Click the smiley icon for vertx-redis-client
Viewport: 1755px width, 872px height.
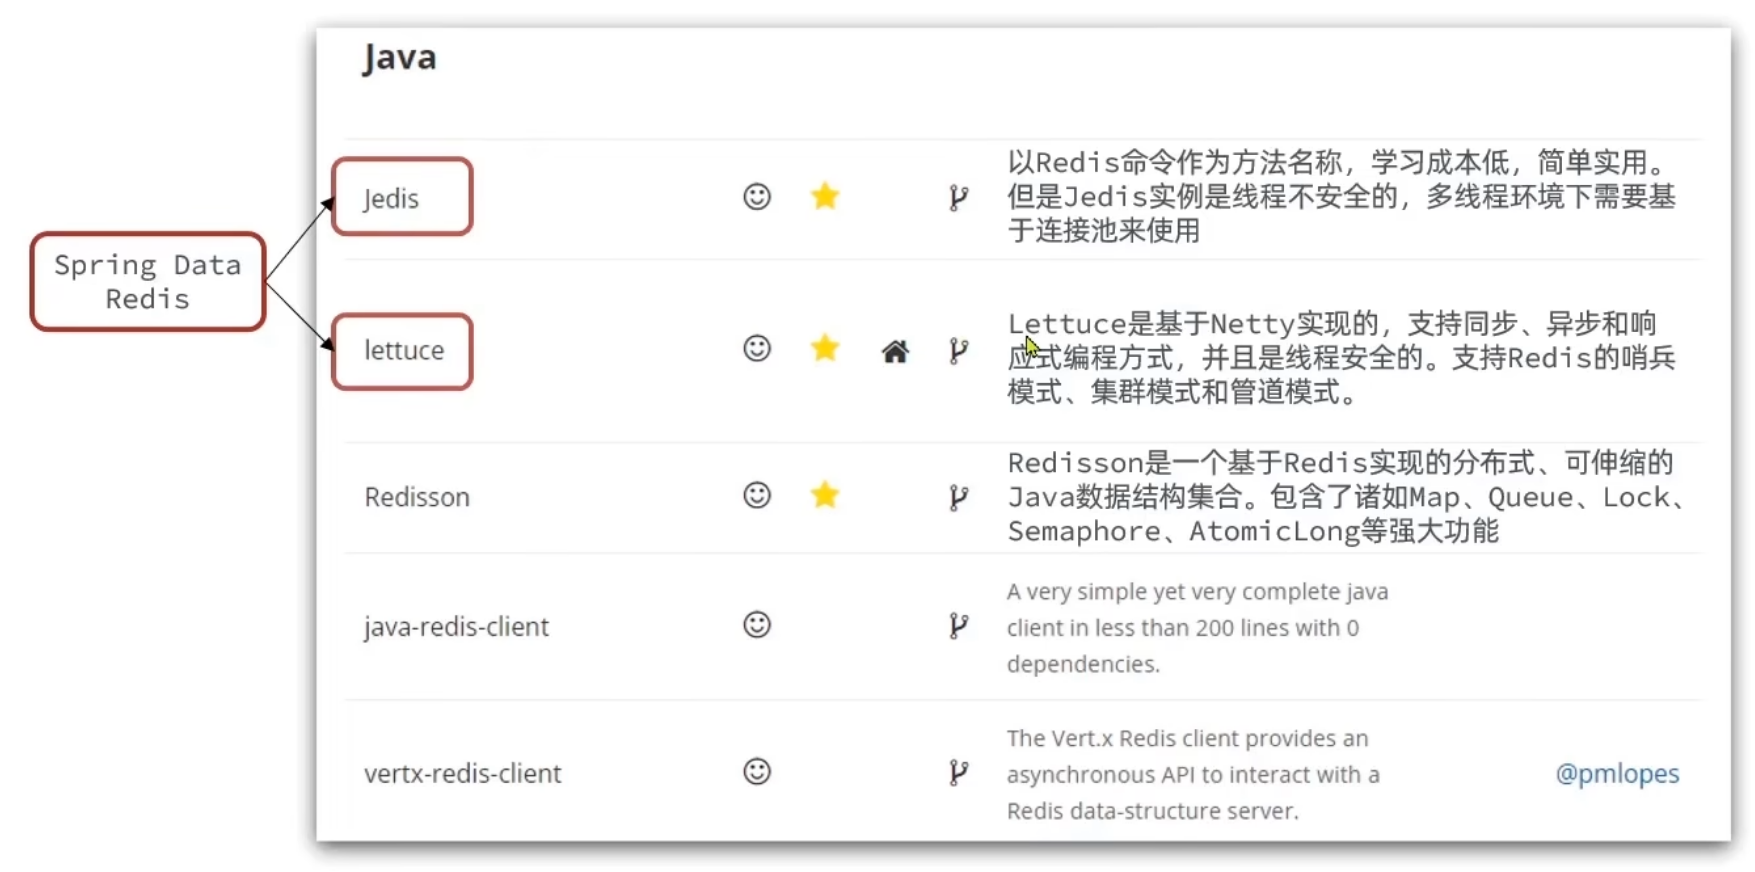click(x=757, y=772)
